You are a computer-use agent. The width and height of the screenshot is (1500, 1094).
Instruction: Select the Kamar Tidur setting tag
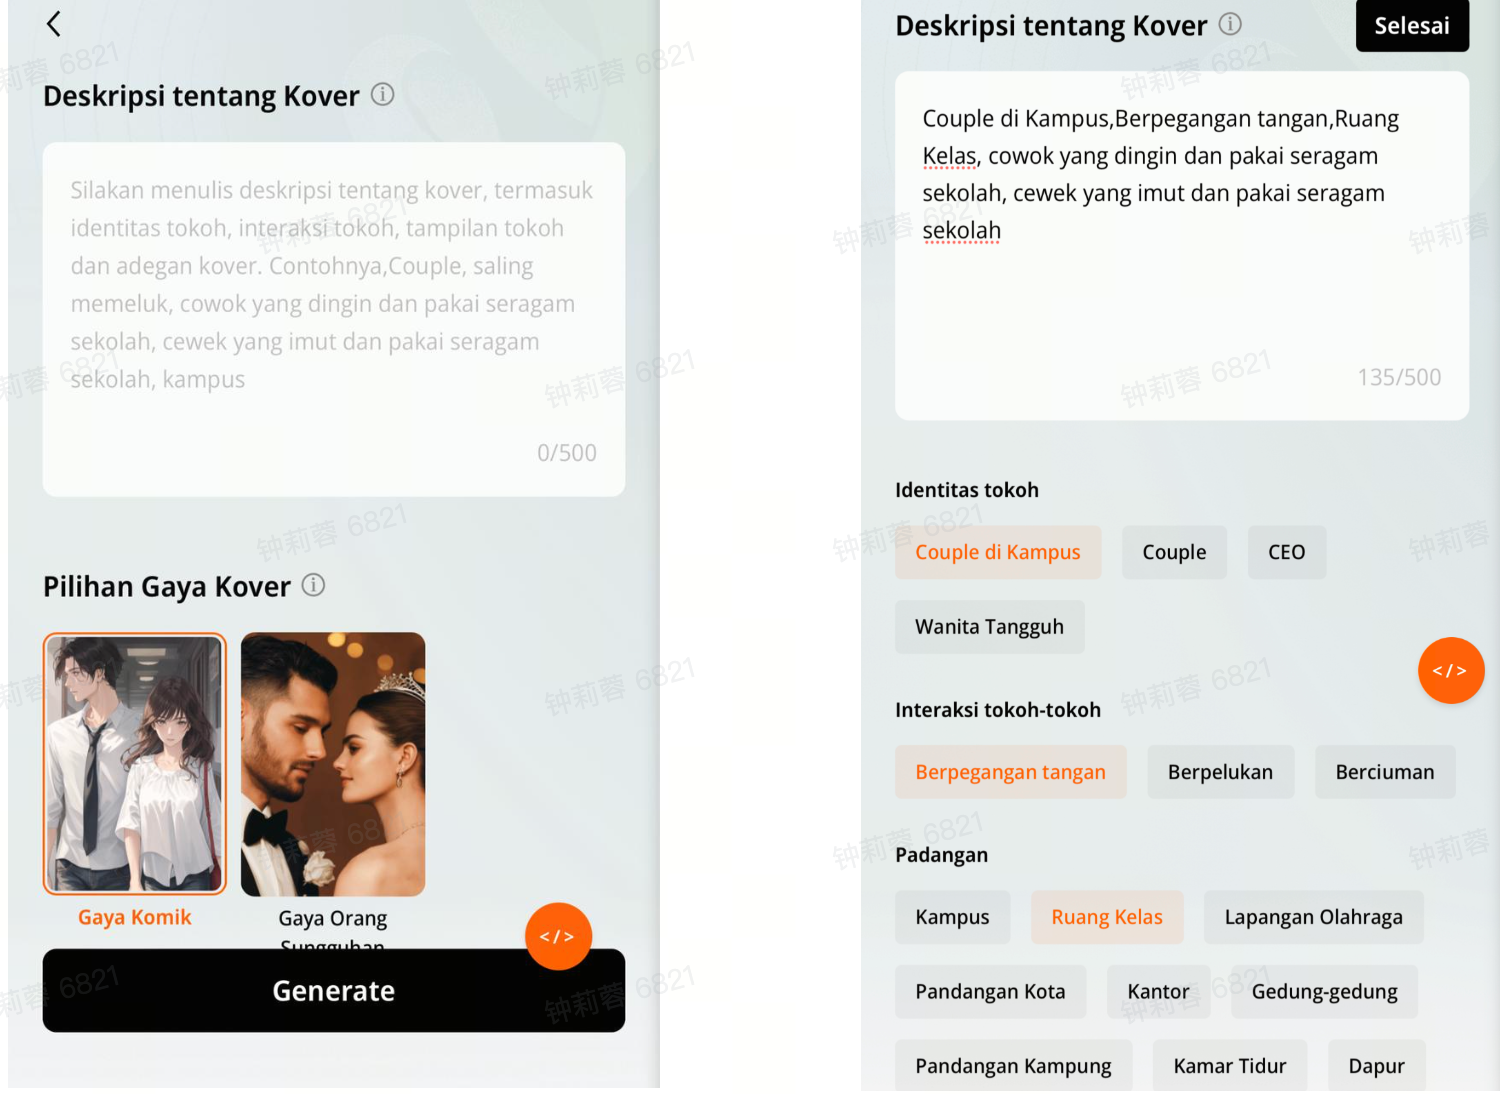click(1229, 1066)
